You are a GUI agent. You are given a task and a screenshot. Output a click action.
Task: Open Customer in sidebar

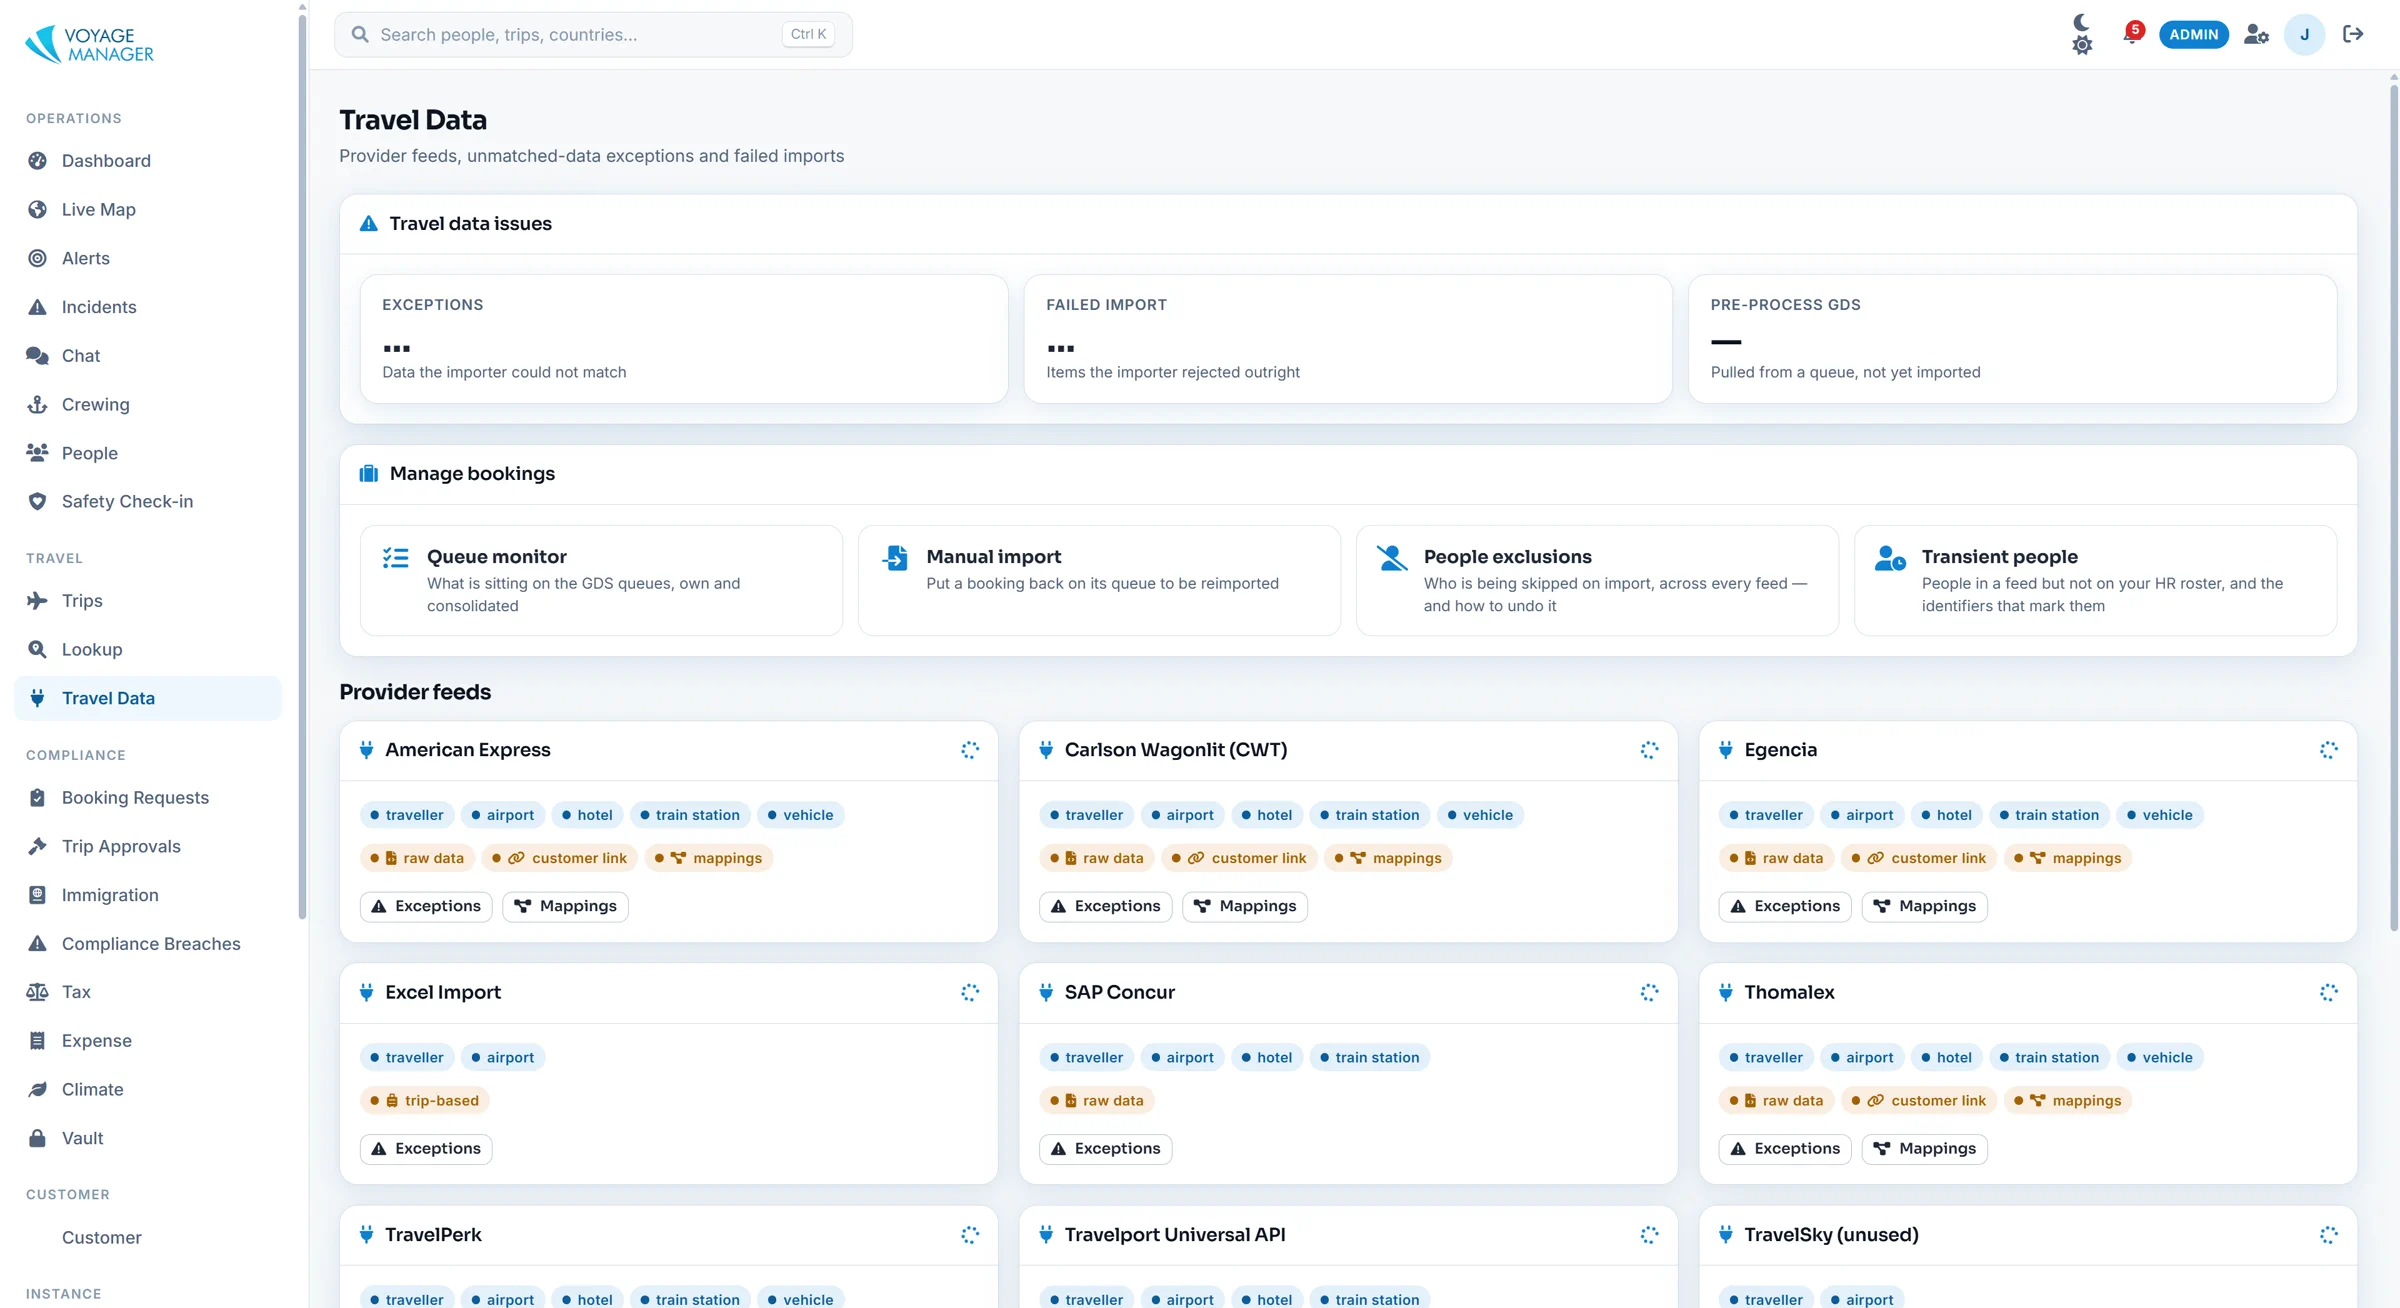[x=148, y=1237]
